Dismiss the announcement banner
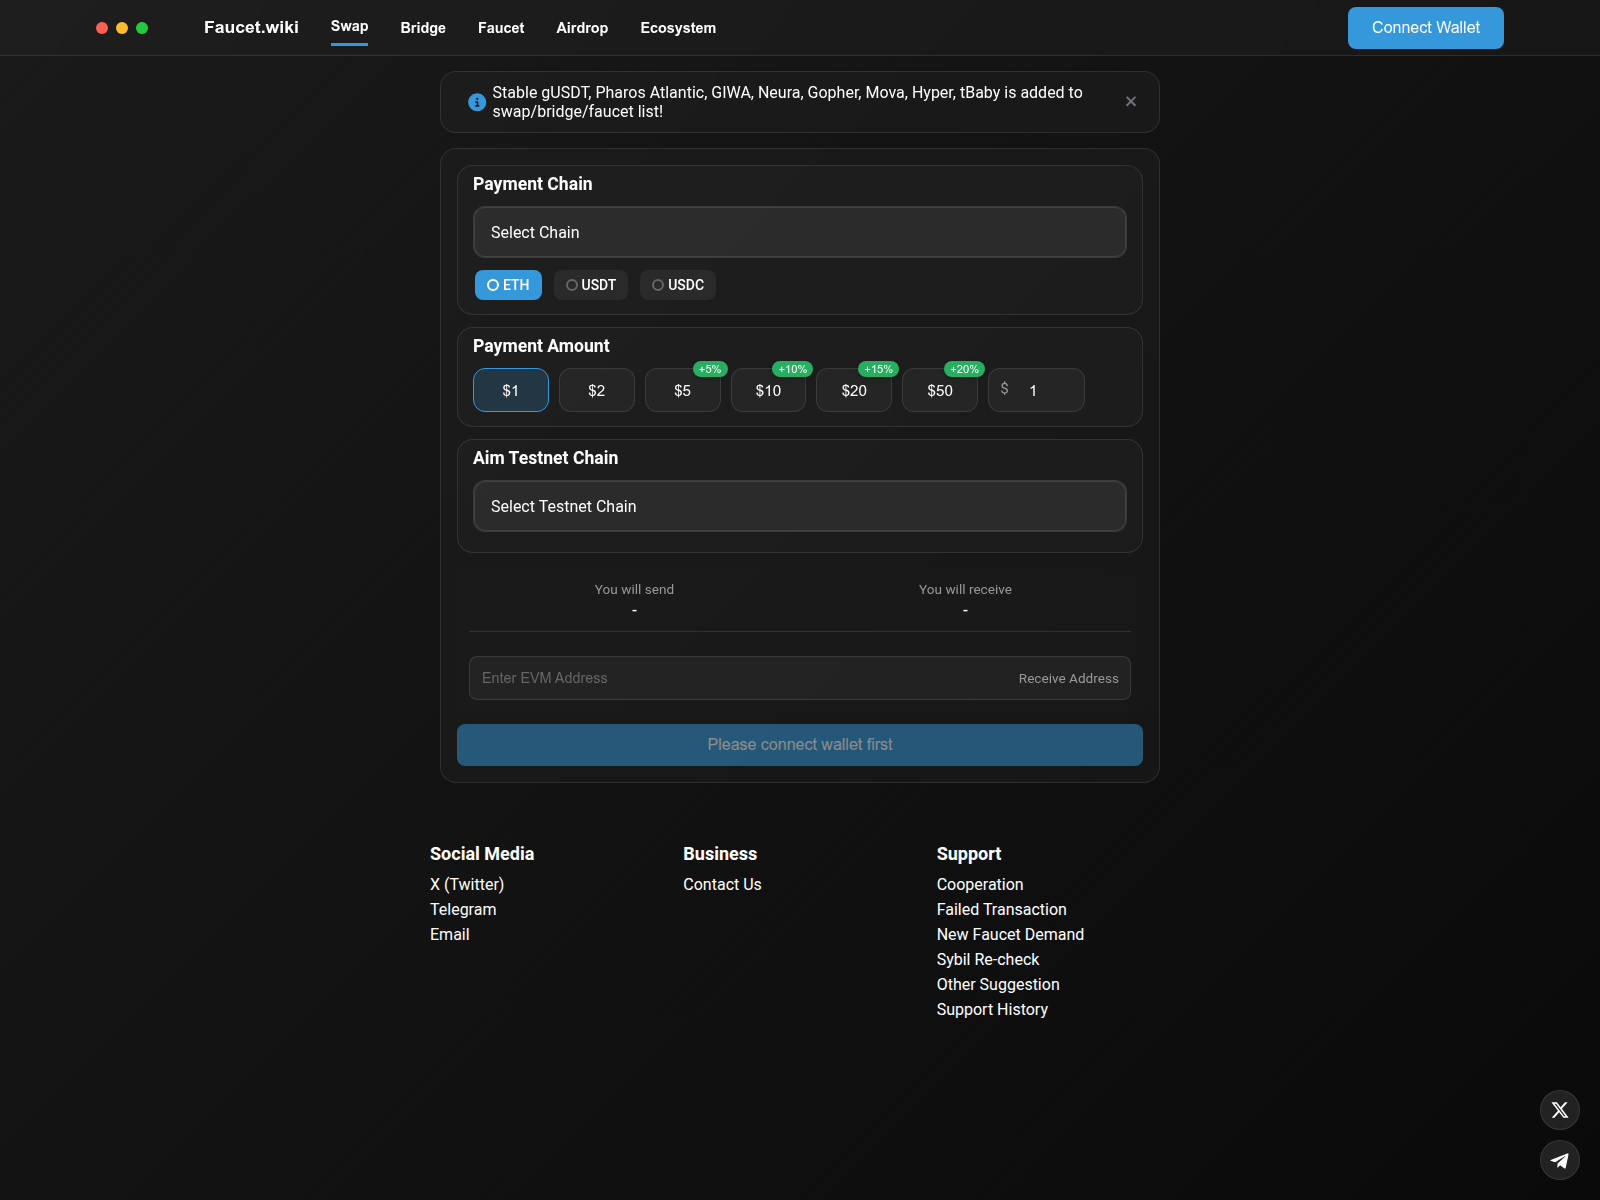1600x1200 pixels. pos(1131,102)
